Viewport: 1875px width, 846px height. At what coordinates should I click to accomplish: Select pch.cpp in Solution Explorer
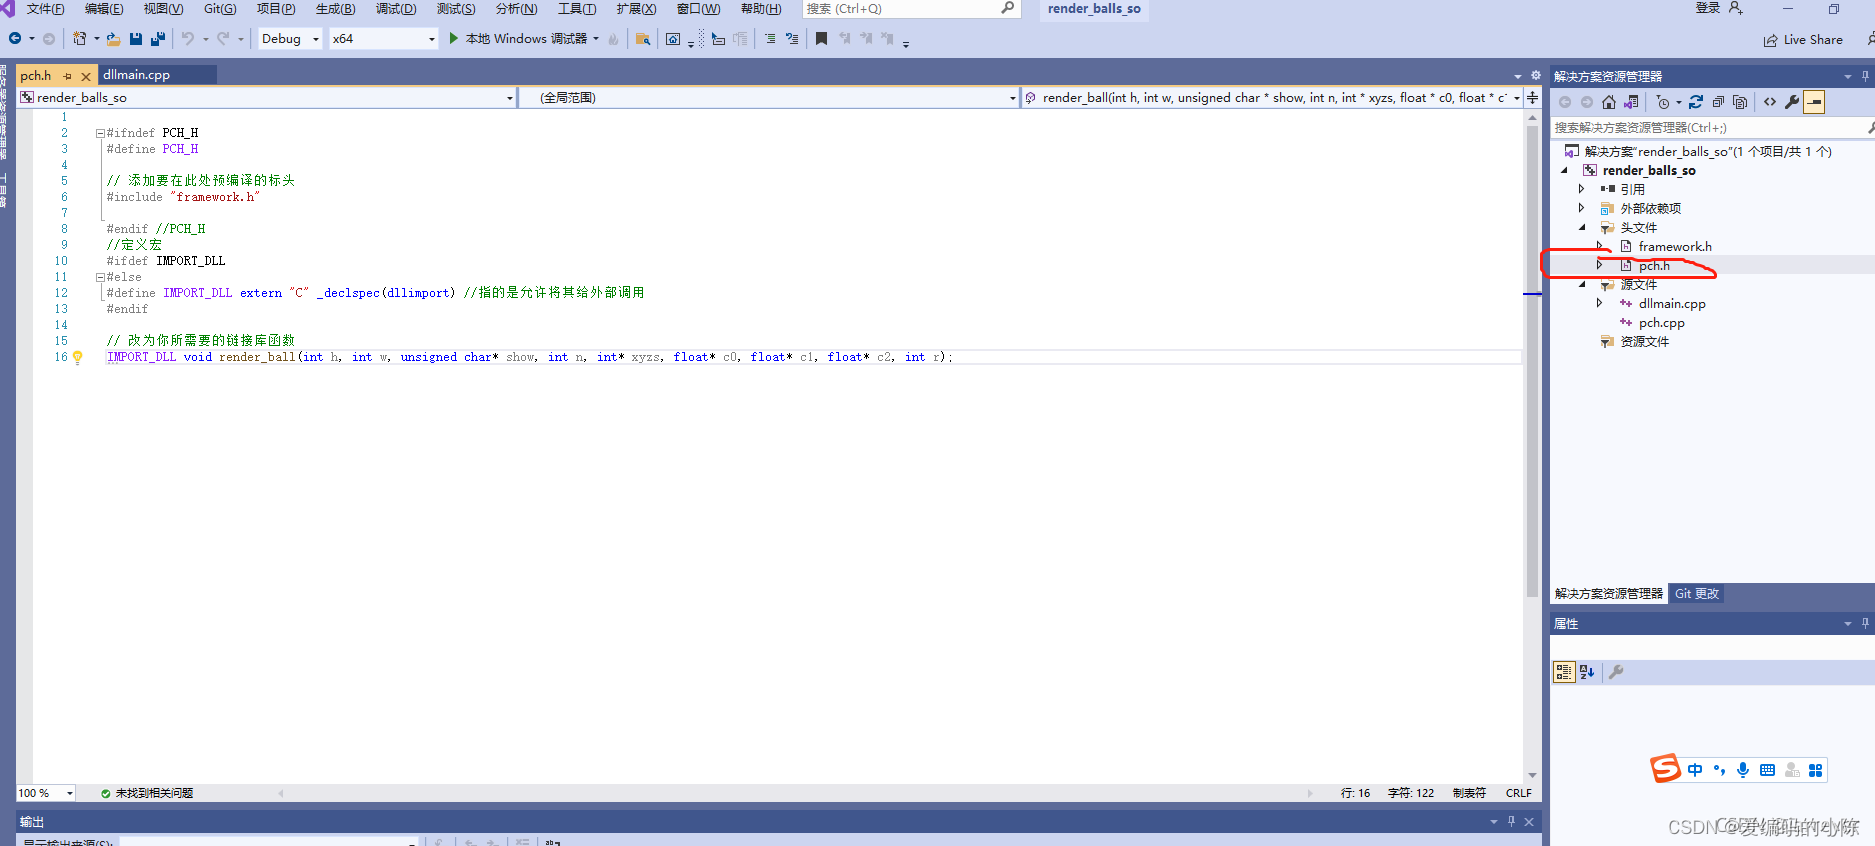(1662, 322)
